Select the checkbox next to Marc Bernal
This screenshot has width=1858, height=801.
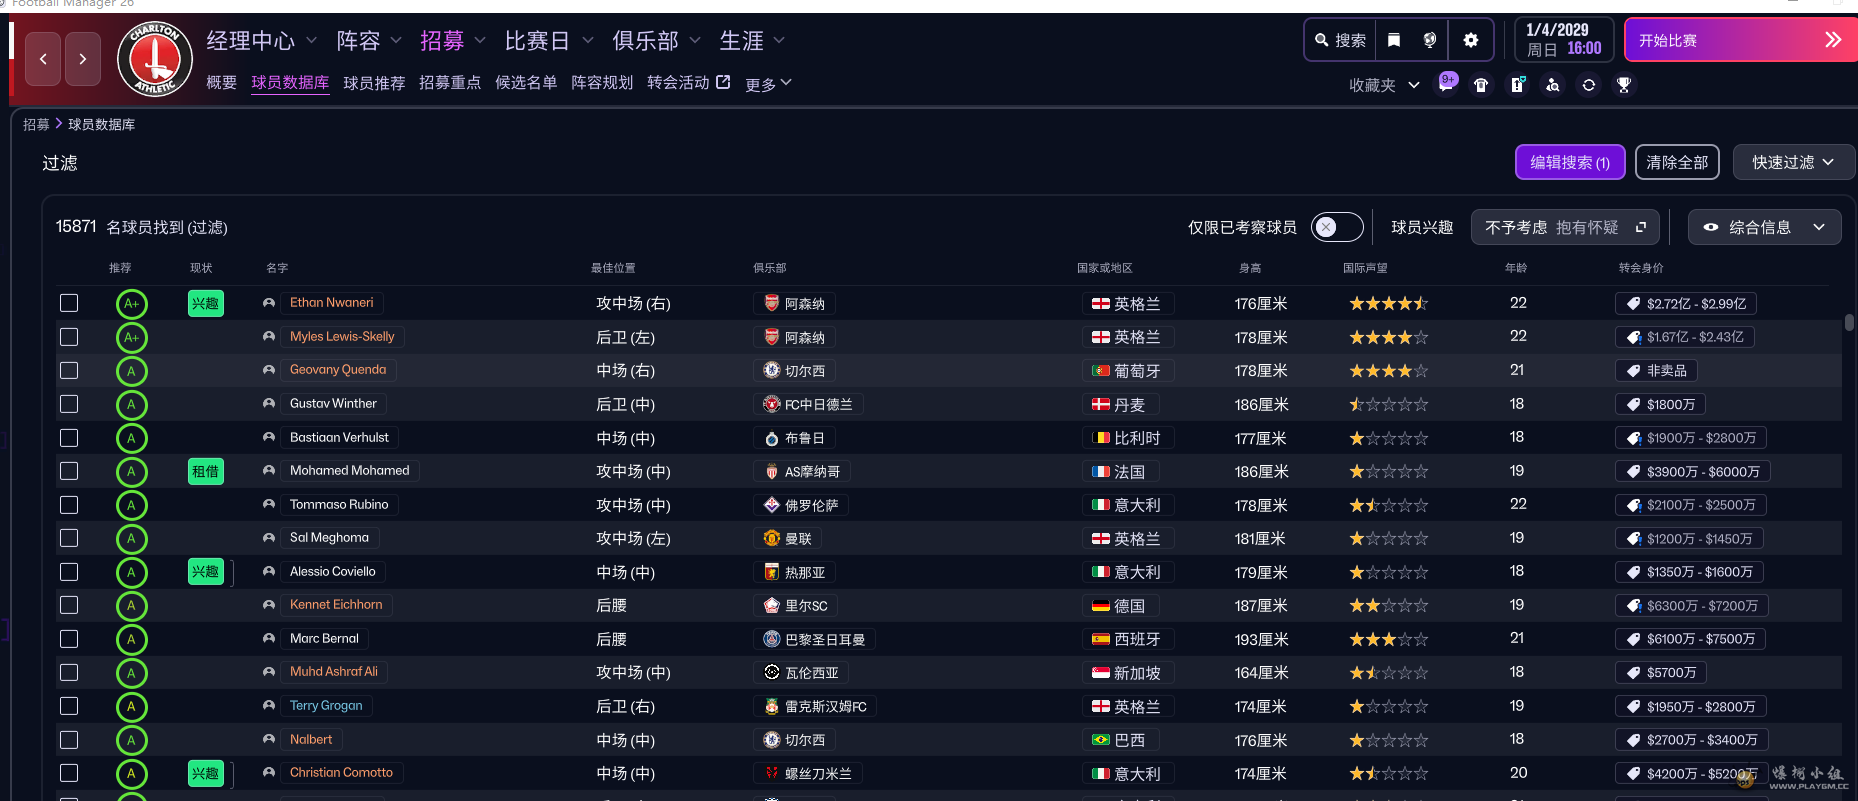coord(69,639)
